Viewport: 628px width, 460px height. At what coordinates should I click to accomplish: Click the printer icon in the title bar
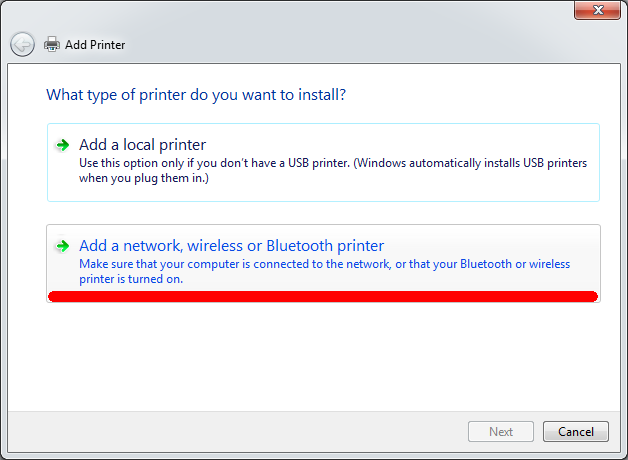(52, 44)
